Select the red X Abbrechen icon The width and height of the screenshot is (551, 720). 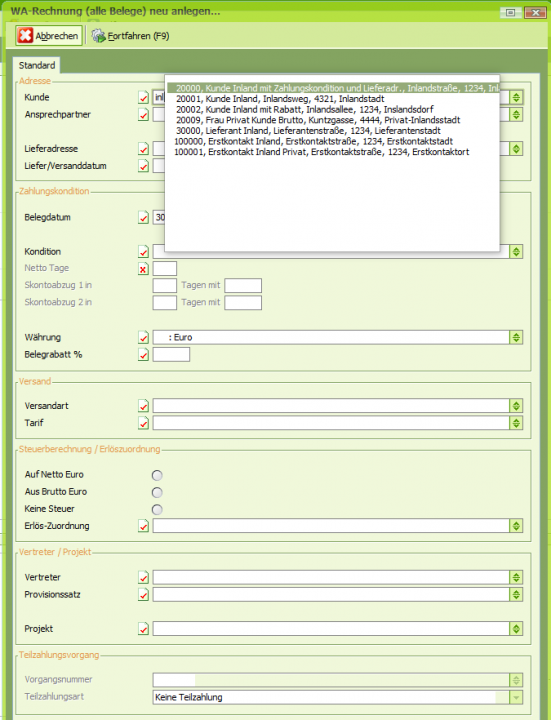(x=25, y=35)
